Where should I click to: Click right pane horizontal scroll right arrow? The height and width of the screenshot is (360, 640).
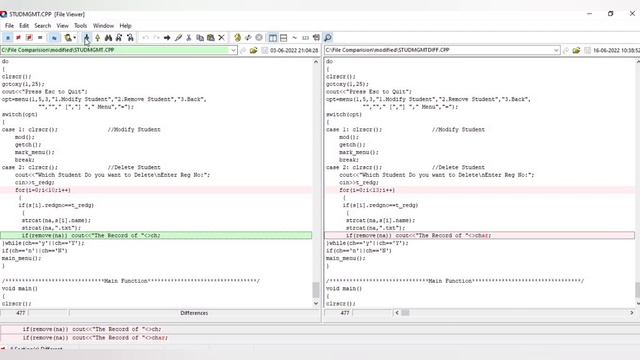632,313
